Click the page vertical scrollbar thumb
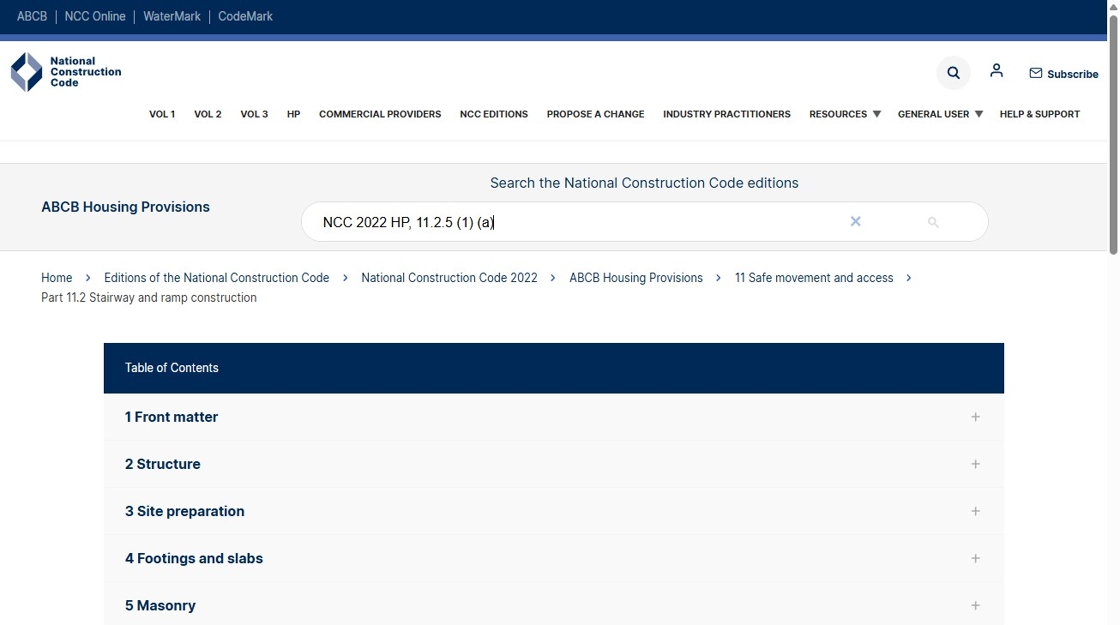The image size is (1120, 625). point(1113,134)
